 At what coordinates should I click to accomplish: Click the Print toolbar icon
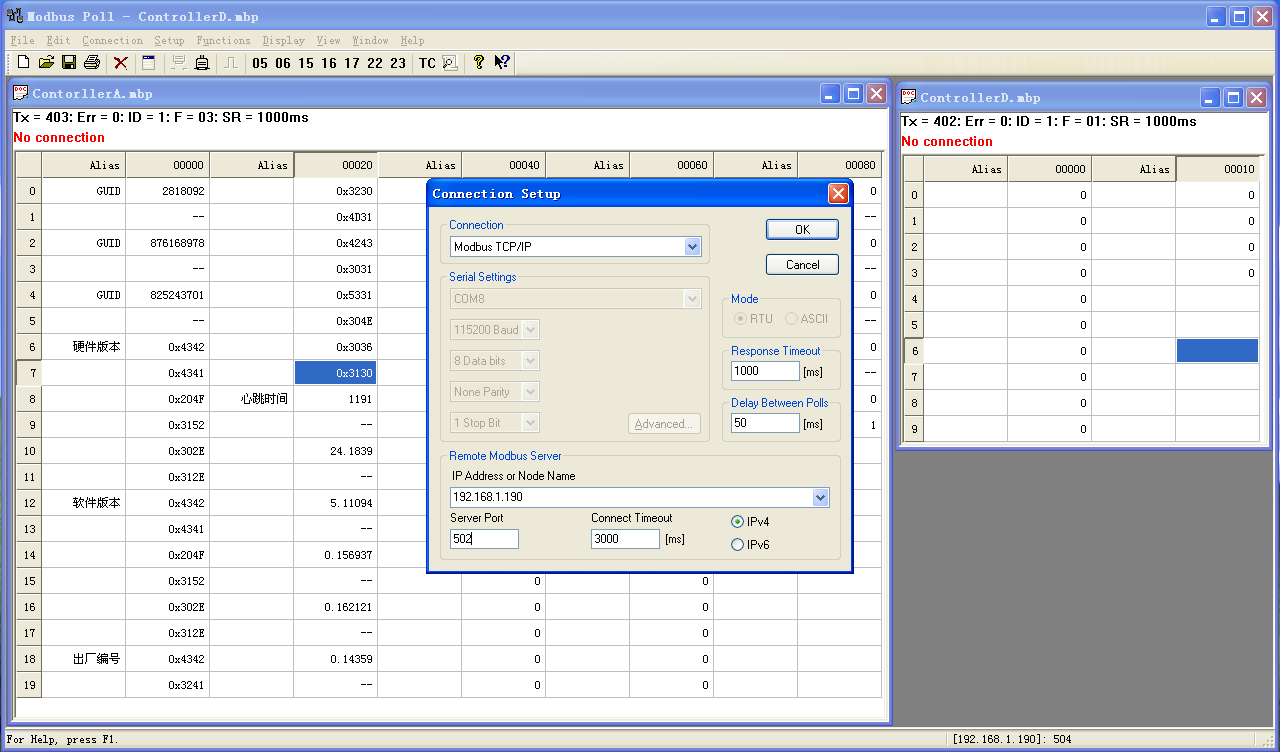92,63
